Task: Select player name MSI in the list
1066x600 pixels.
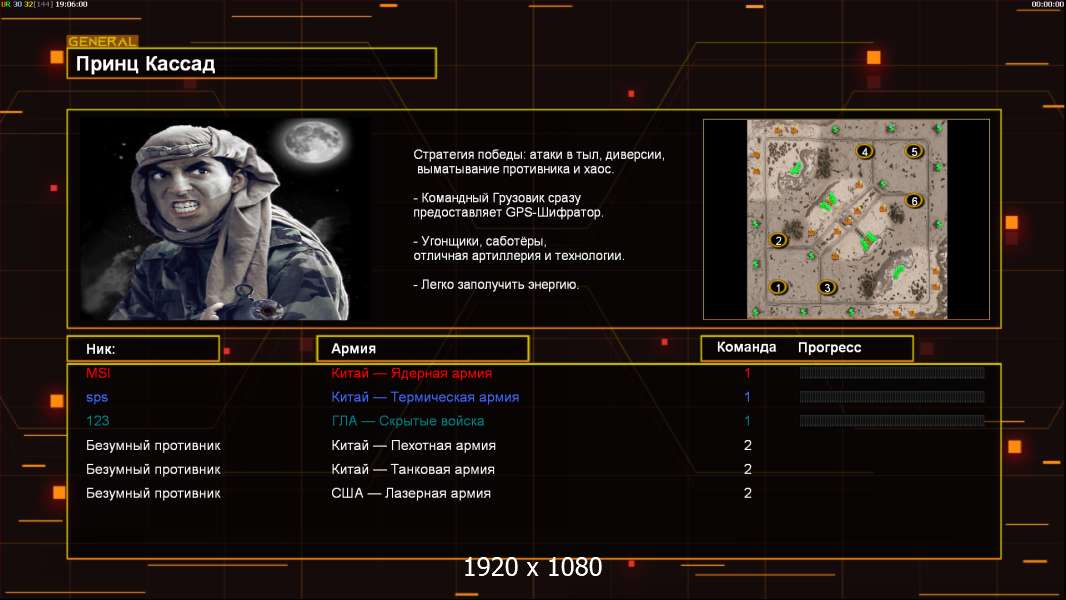Action: tap(98, 373)
